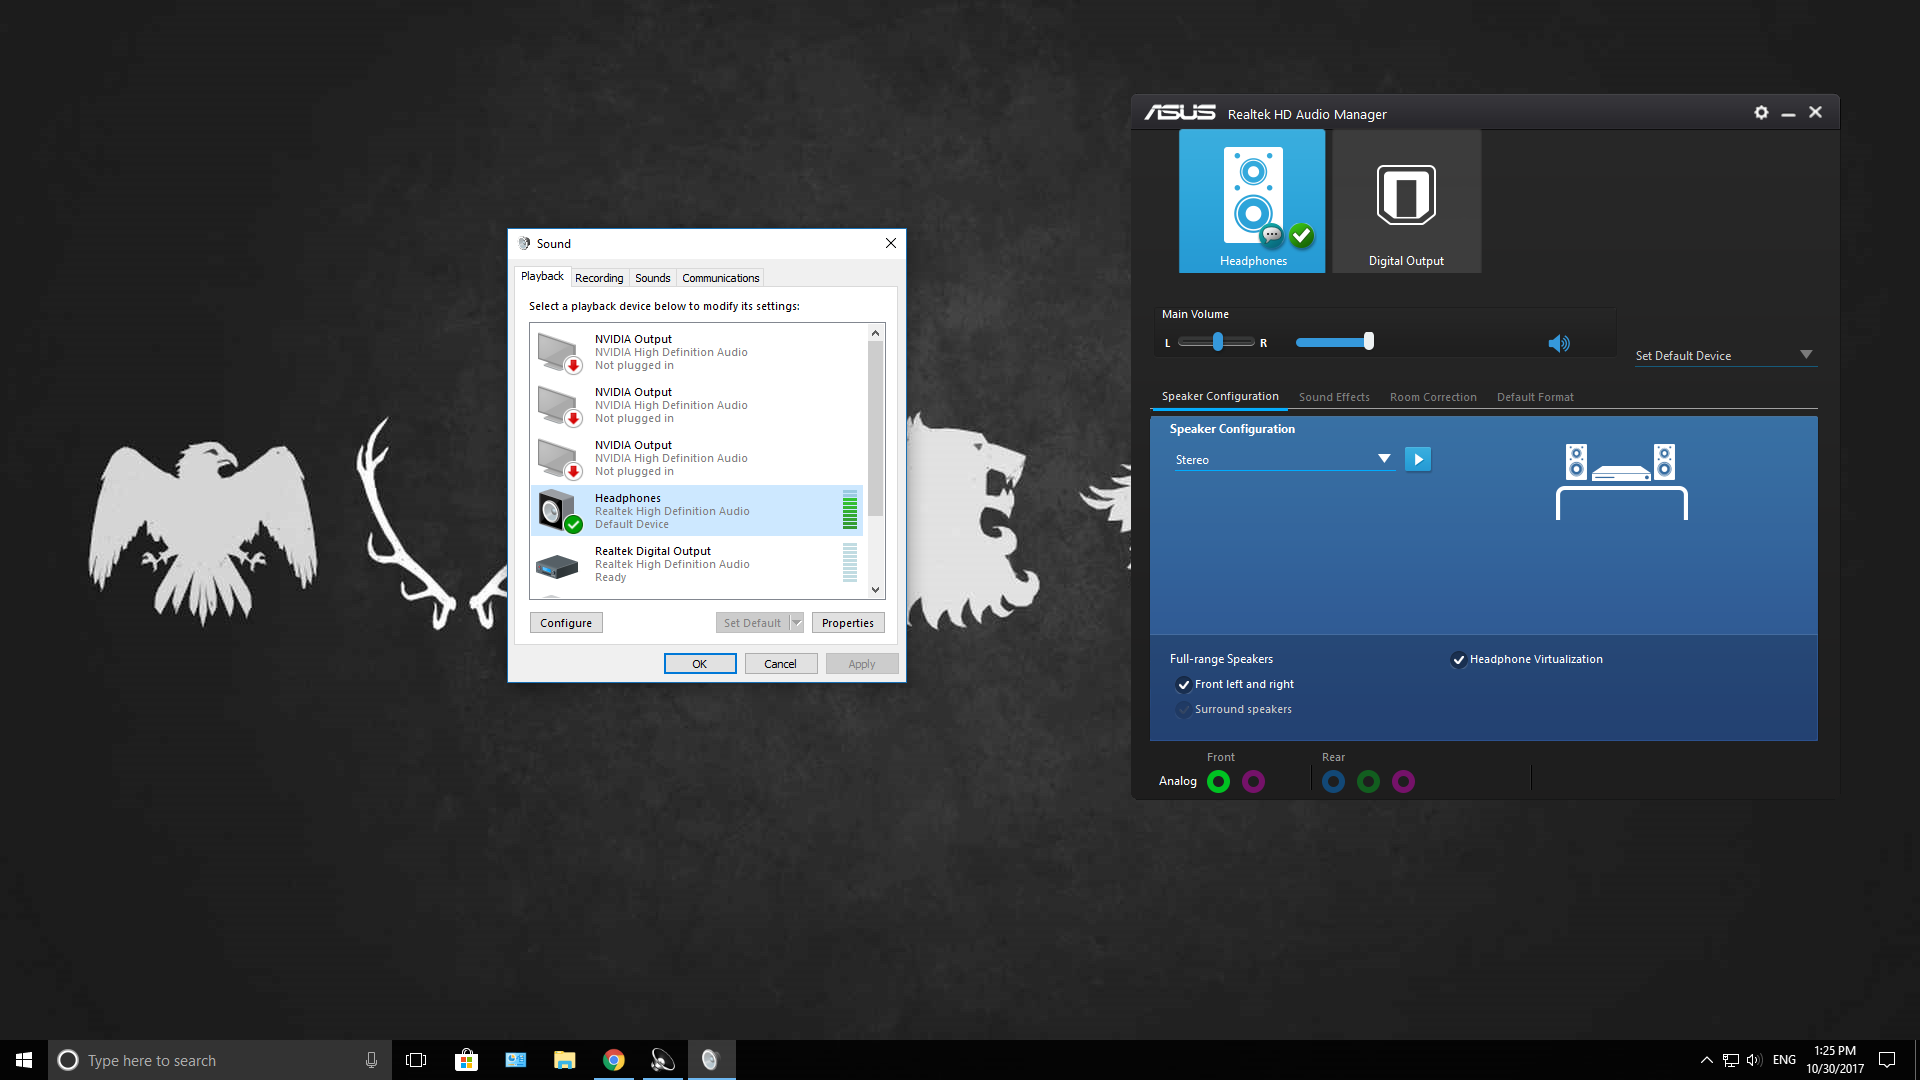Click the playback list scrollbar down arrow

pyautogui.click(x=875, y=590)
